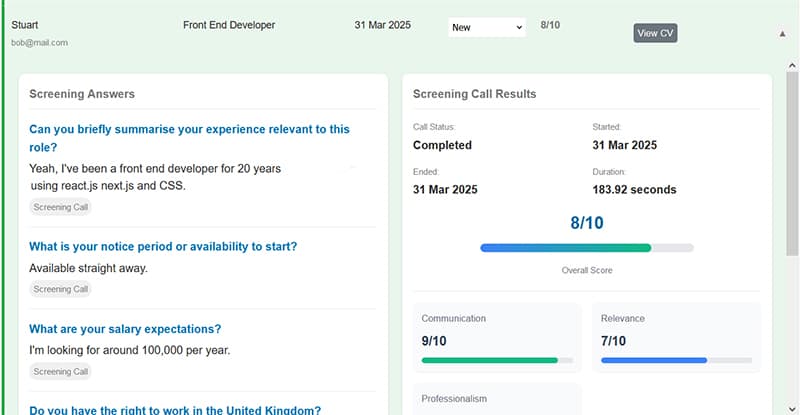Click email bob@mail.com

39,43
